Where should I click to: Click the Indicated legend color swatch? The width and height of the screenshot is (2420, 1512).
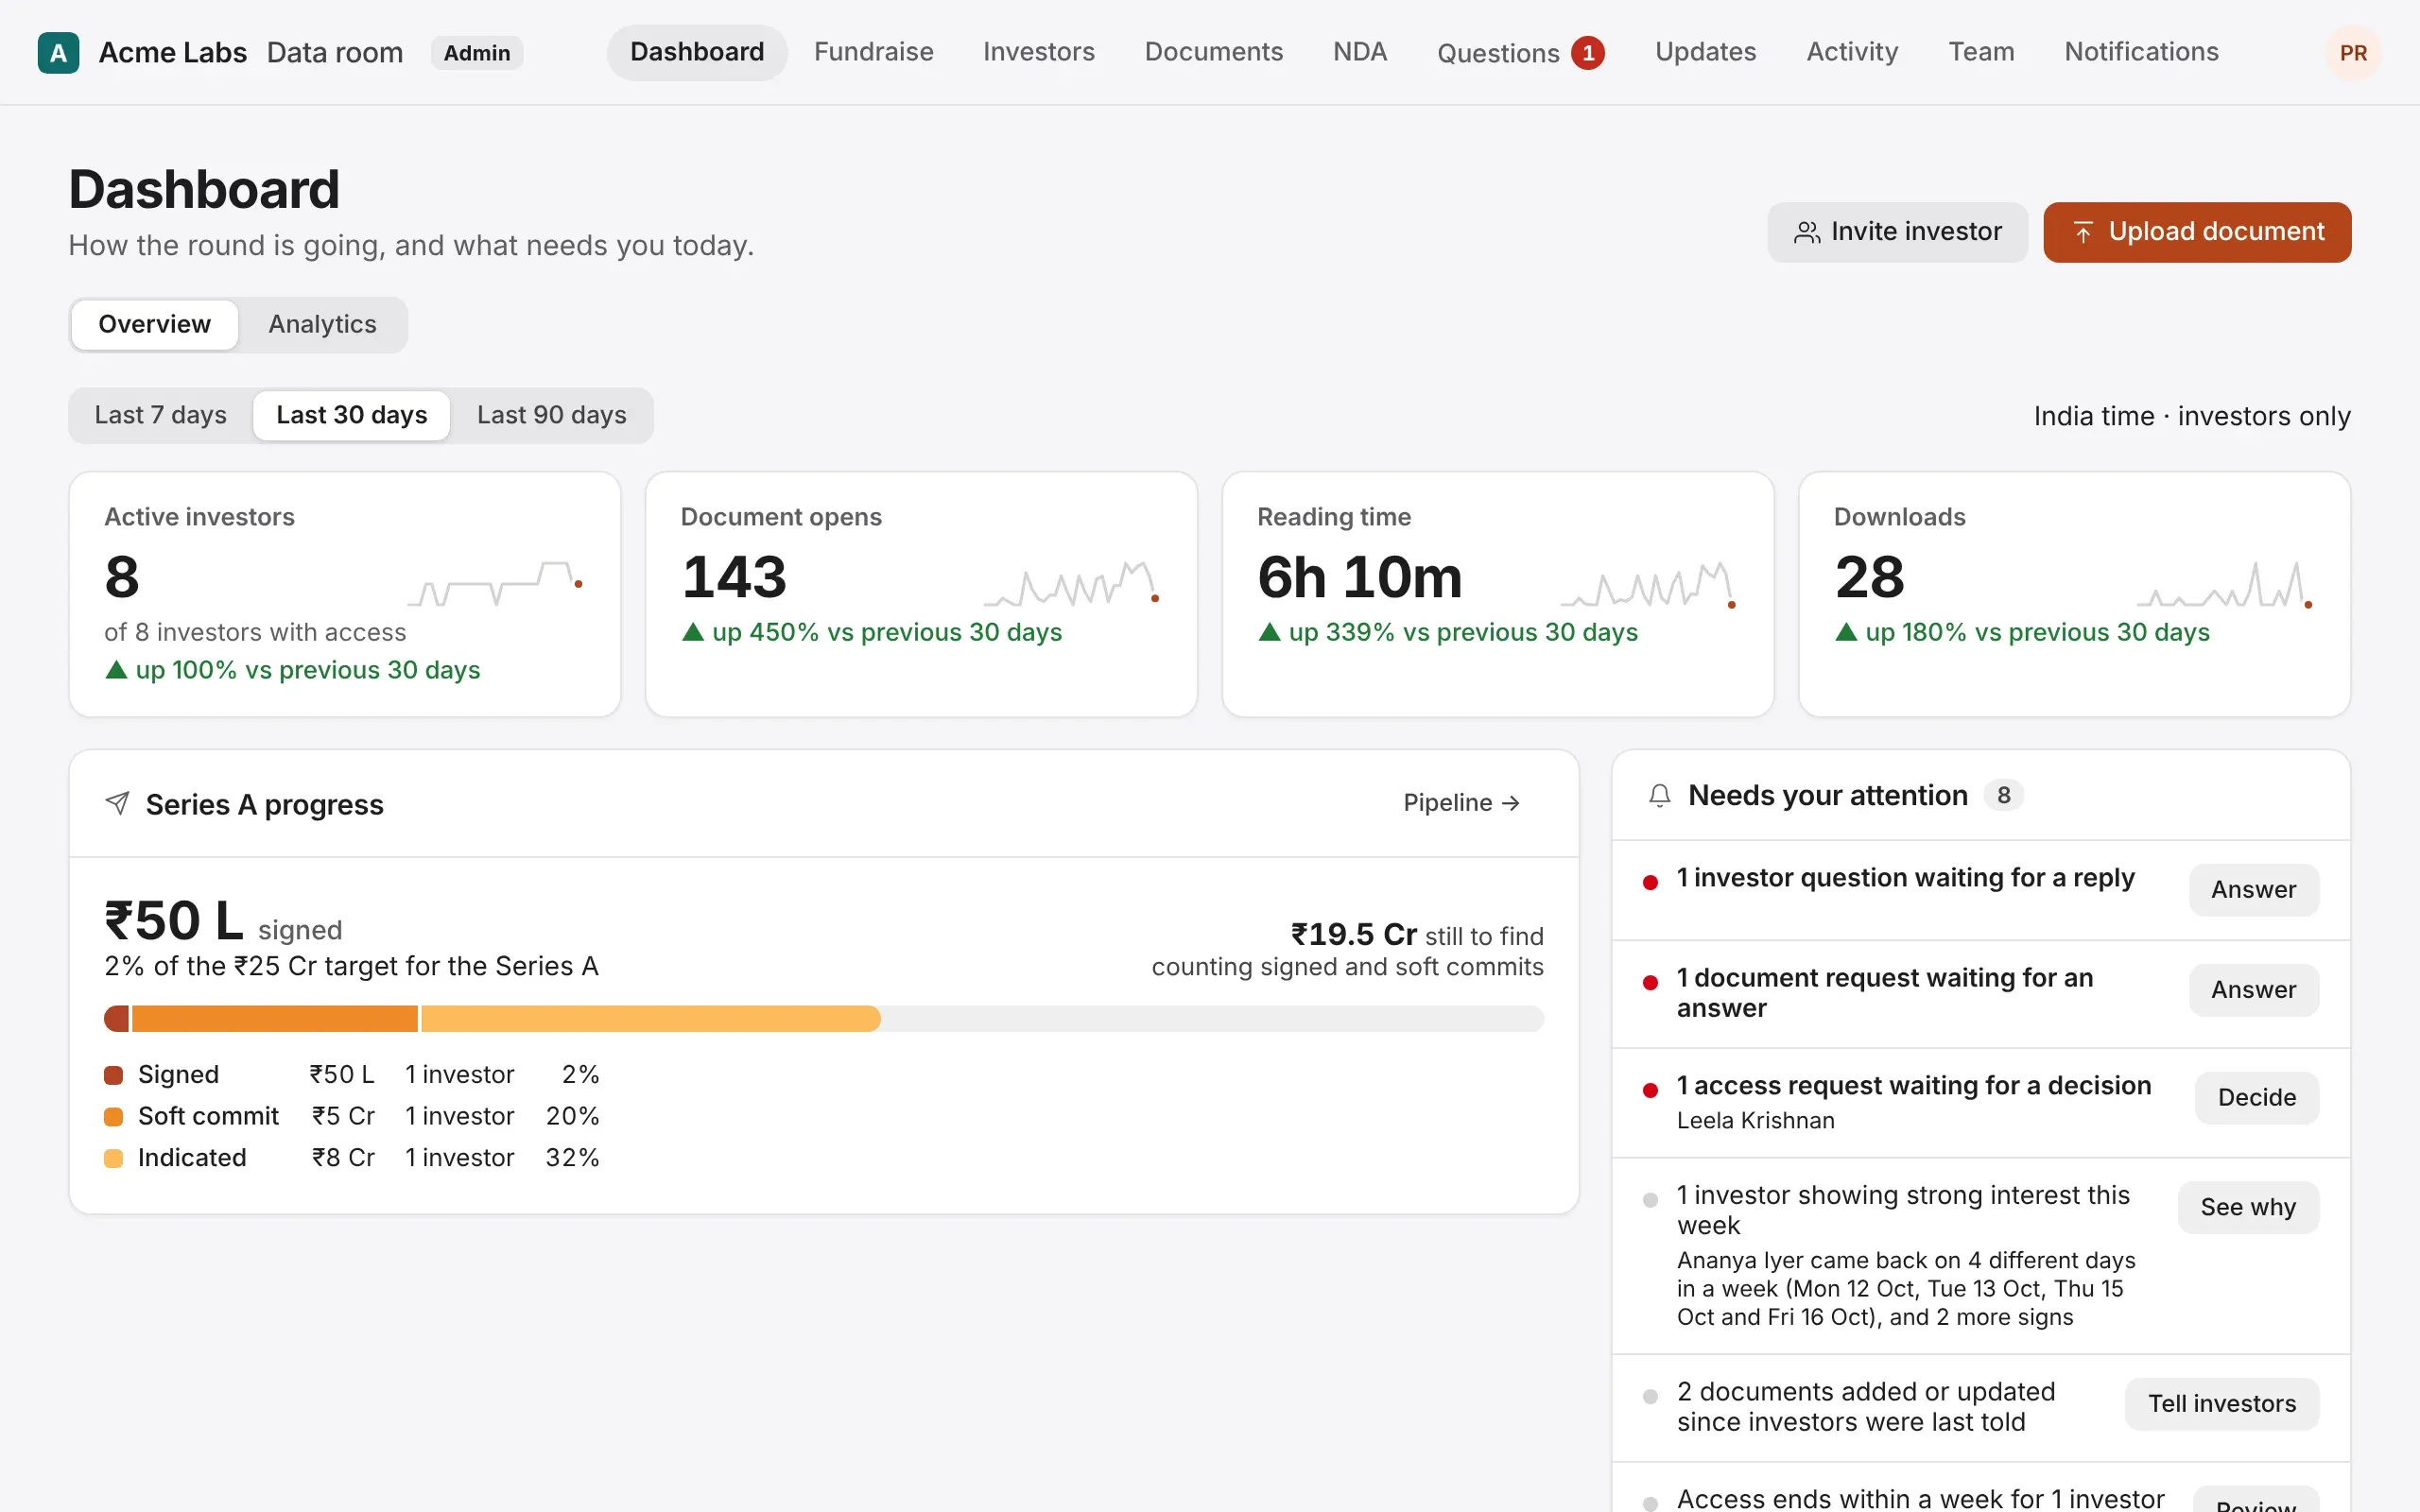coord(114,1159)
